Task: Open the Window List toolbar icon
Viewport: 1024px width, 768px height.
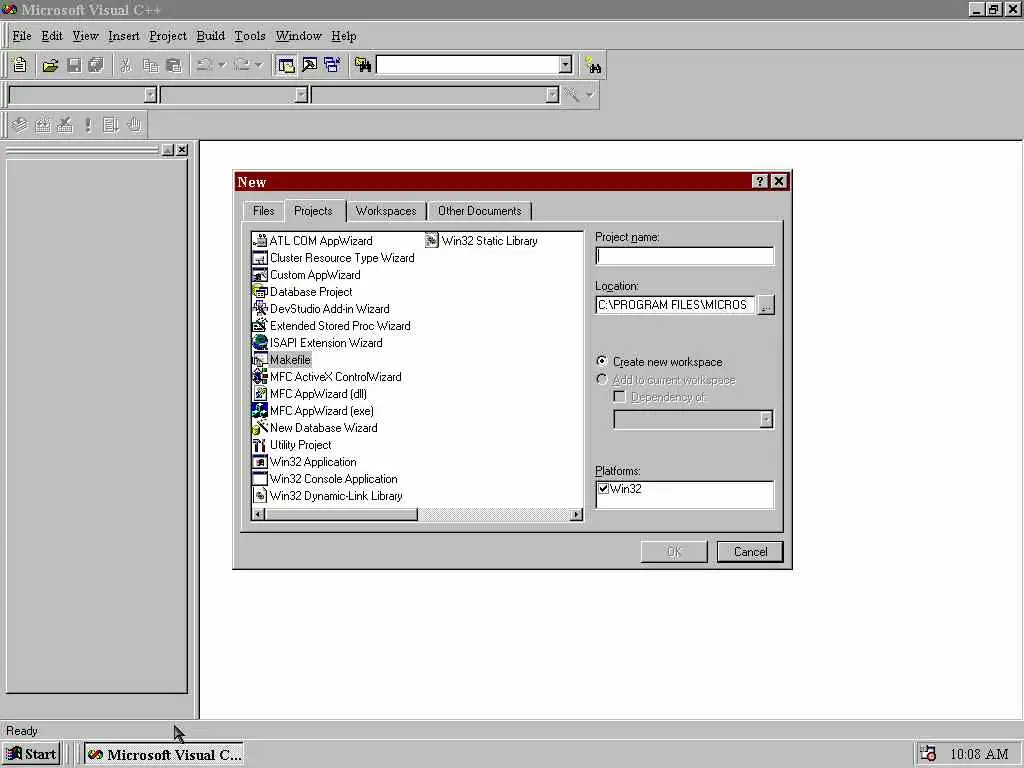Action: click(332, 65)
